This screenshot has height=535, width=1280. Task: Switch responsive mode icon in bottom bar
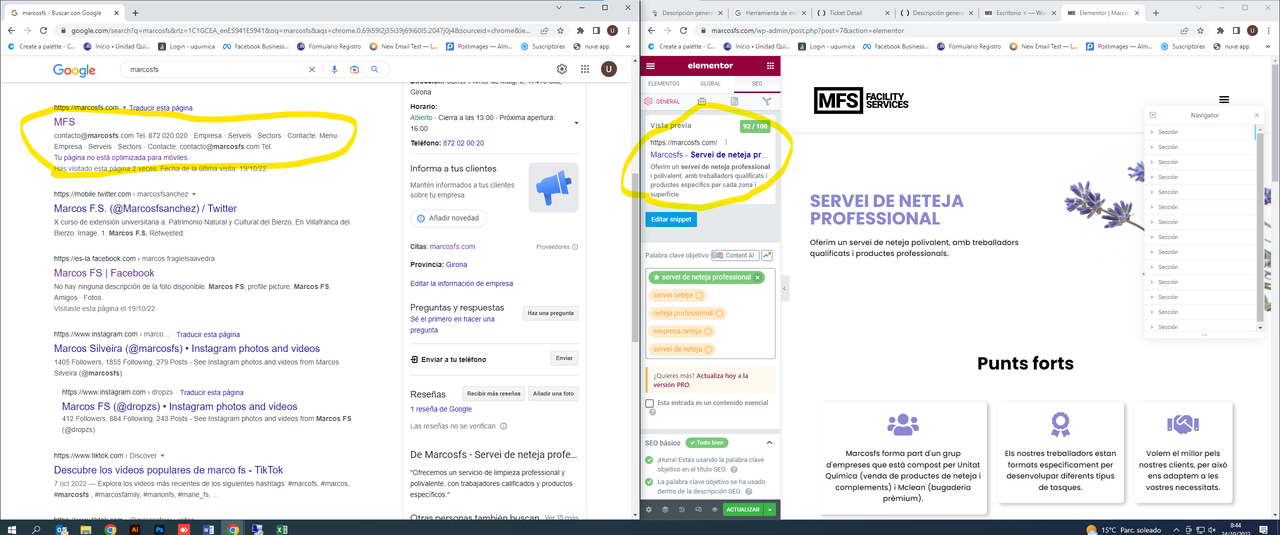point(698,510)
